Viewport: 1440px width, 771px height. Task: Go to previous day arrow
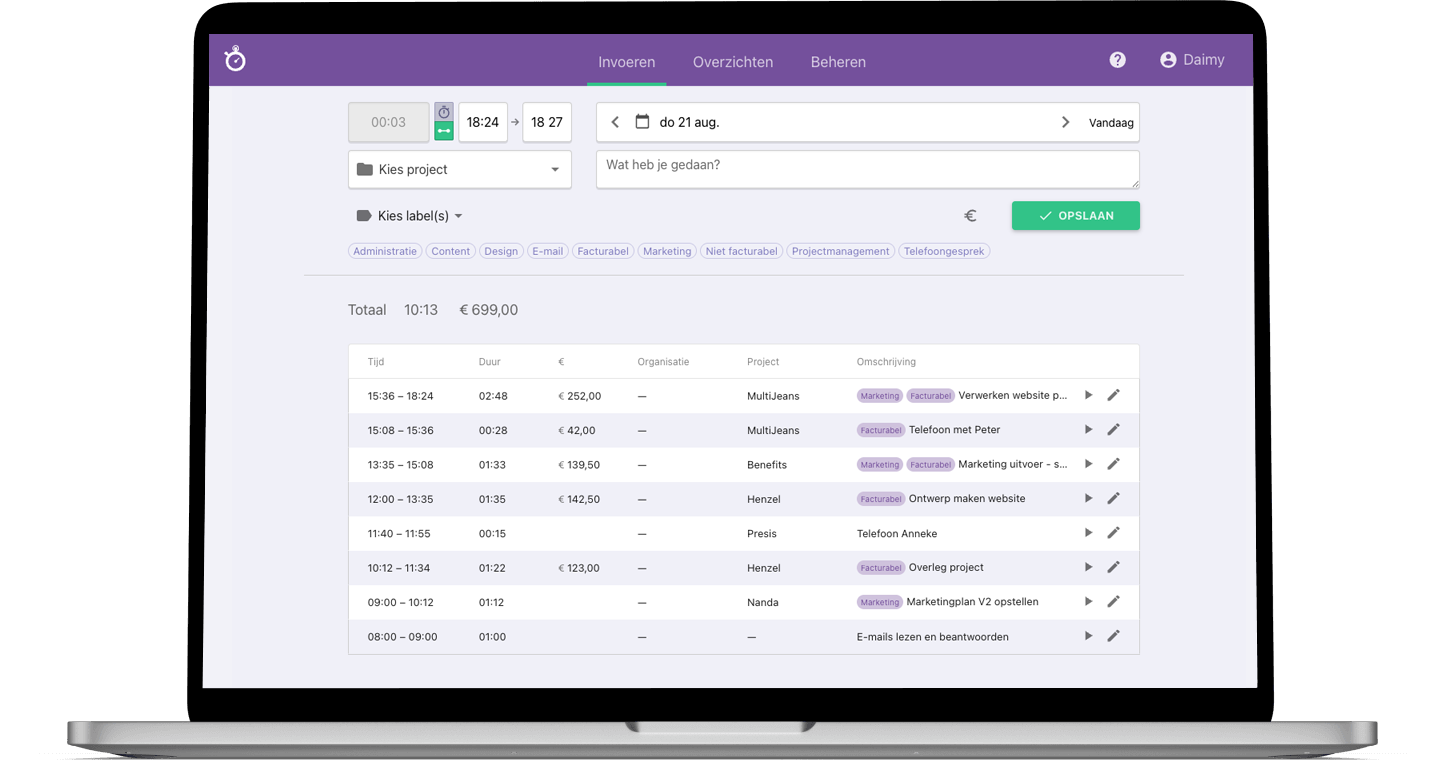click(x=615, y=122)
